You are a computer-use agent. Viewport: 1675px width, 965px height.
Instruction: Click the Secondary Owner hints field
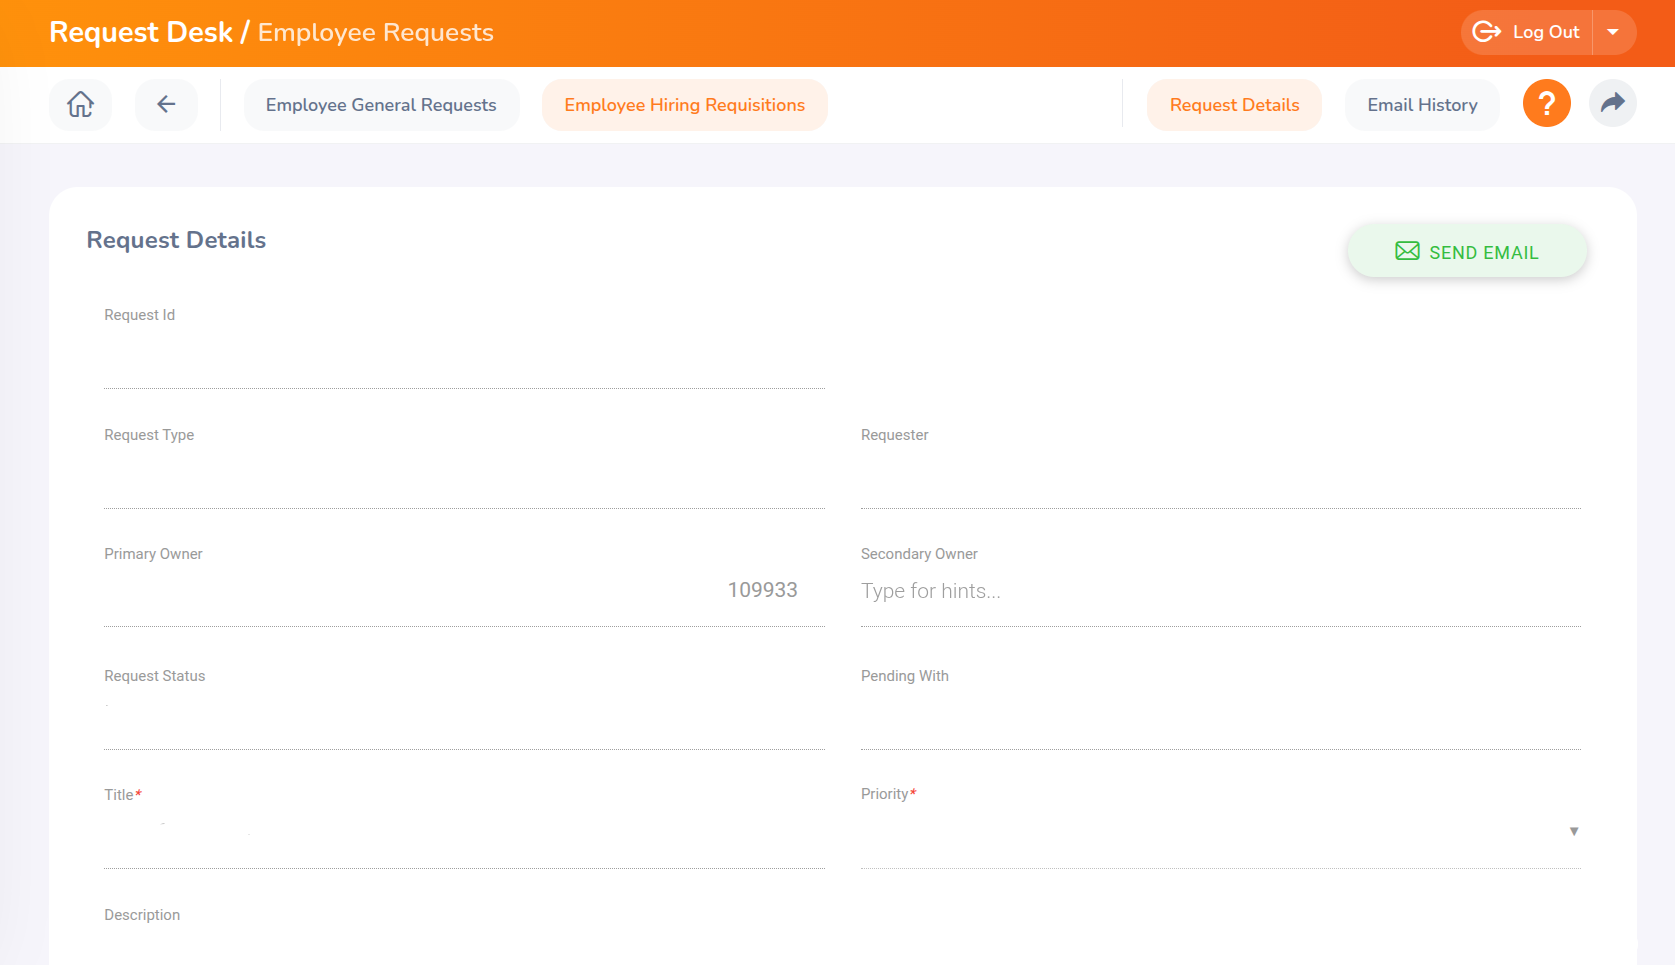click(x=1220, y=591)
